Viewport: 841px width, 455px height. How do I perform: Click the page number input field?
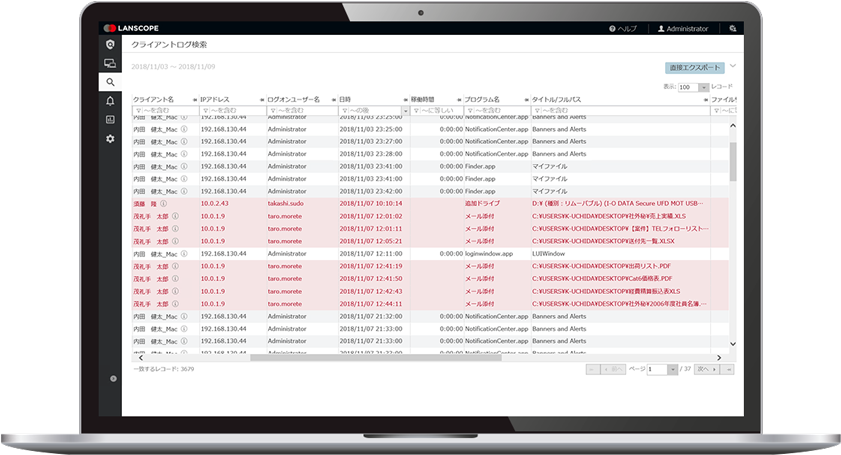[656, 370]
